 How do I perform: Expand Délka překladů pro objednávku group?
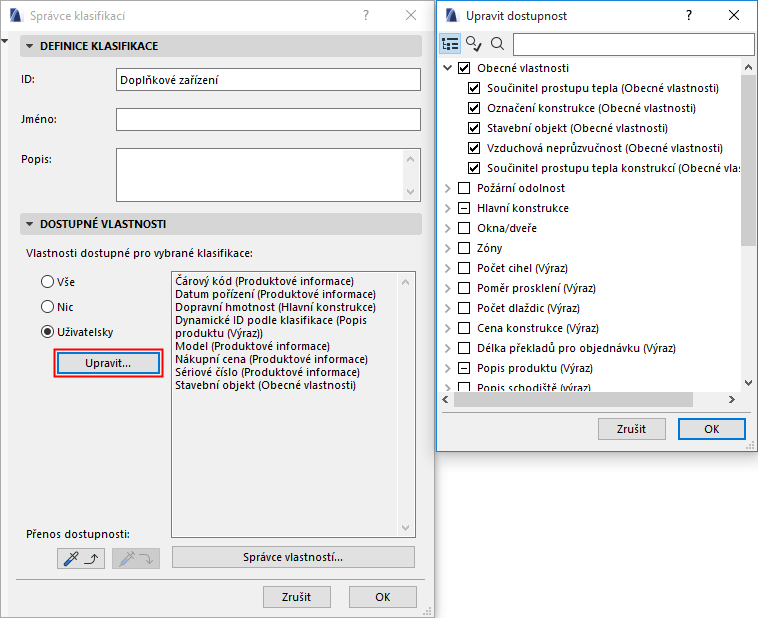point(448,348)
